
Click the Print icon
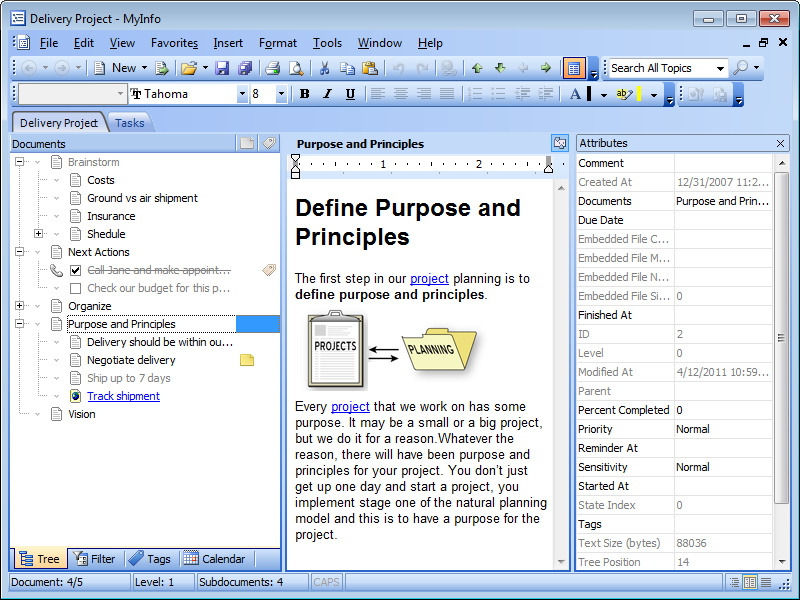click(272, 68)
